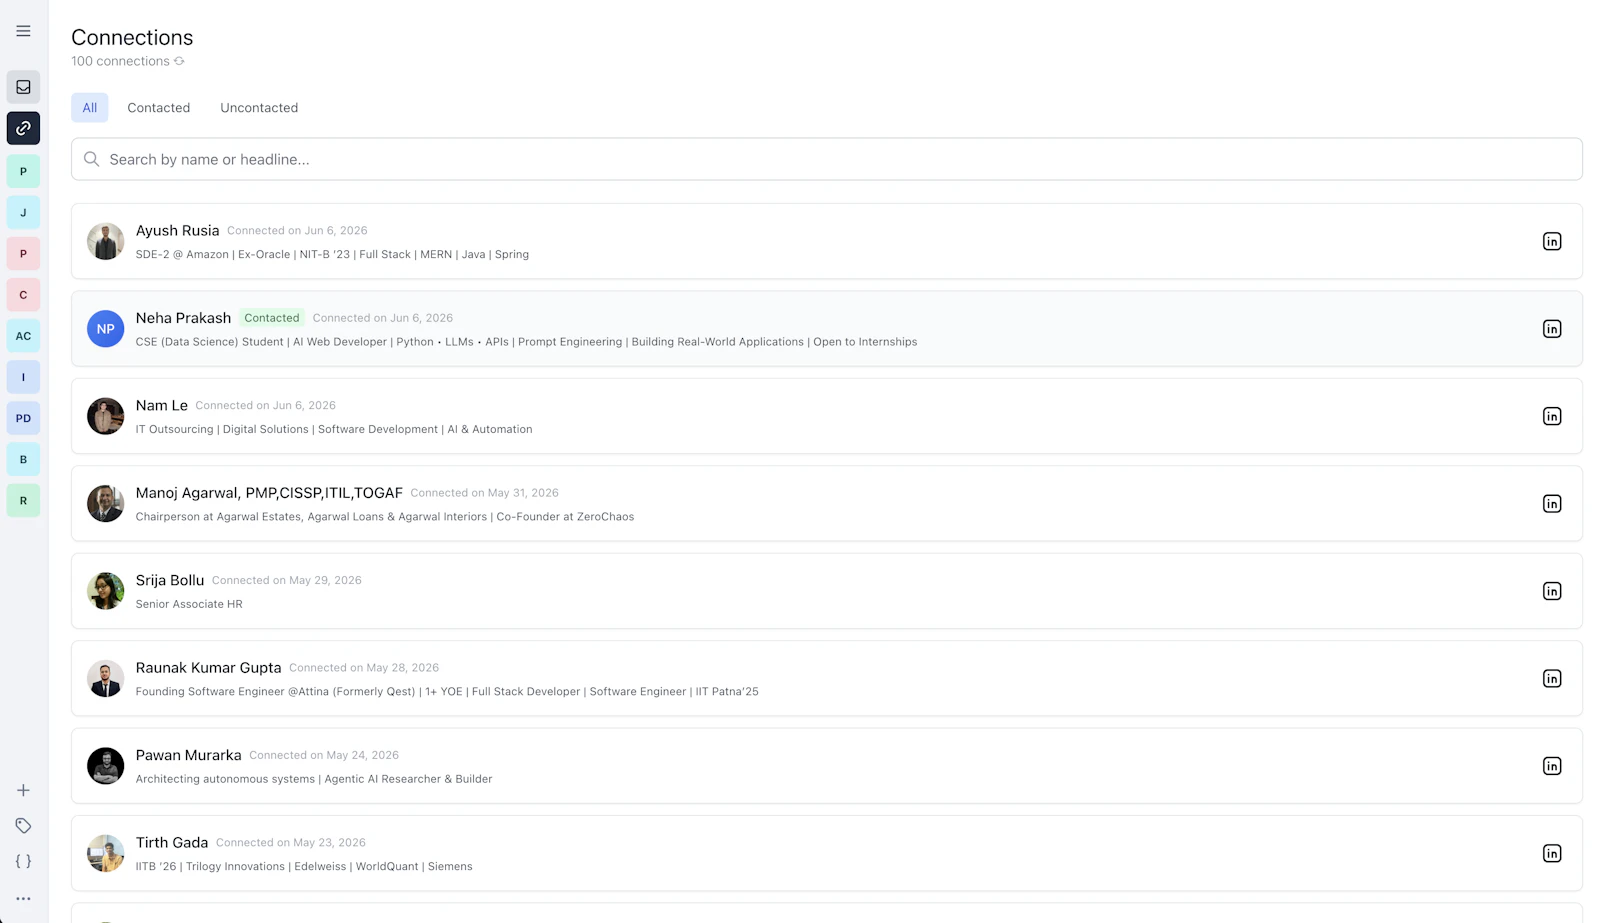This screenshot has width=1600, height=923.
Task: Open Manoj Agarwal's LinkedIn profile icon
Action: coord(1551,504)
